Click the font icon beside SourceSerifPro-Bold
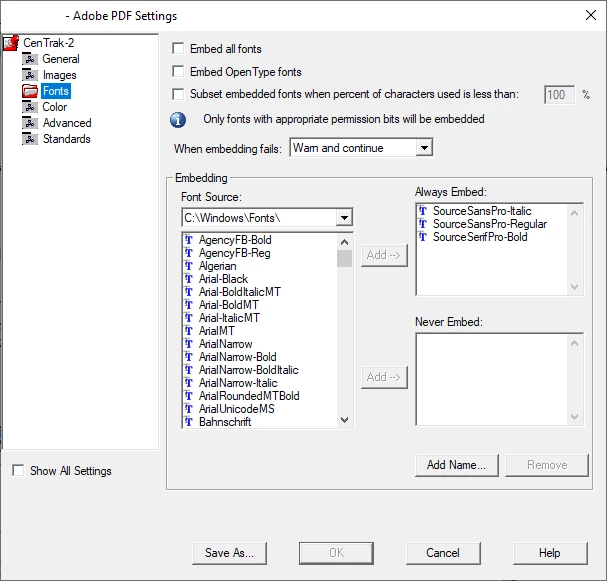This screenshot has height=581, width=607. click(x=423, y=237)
